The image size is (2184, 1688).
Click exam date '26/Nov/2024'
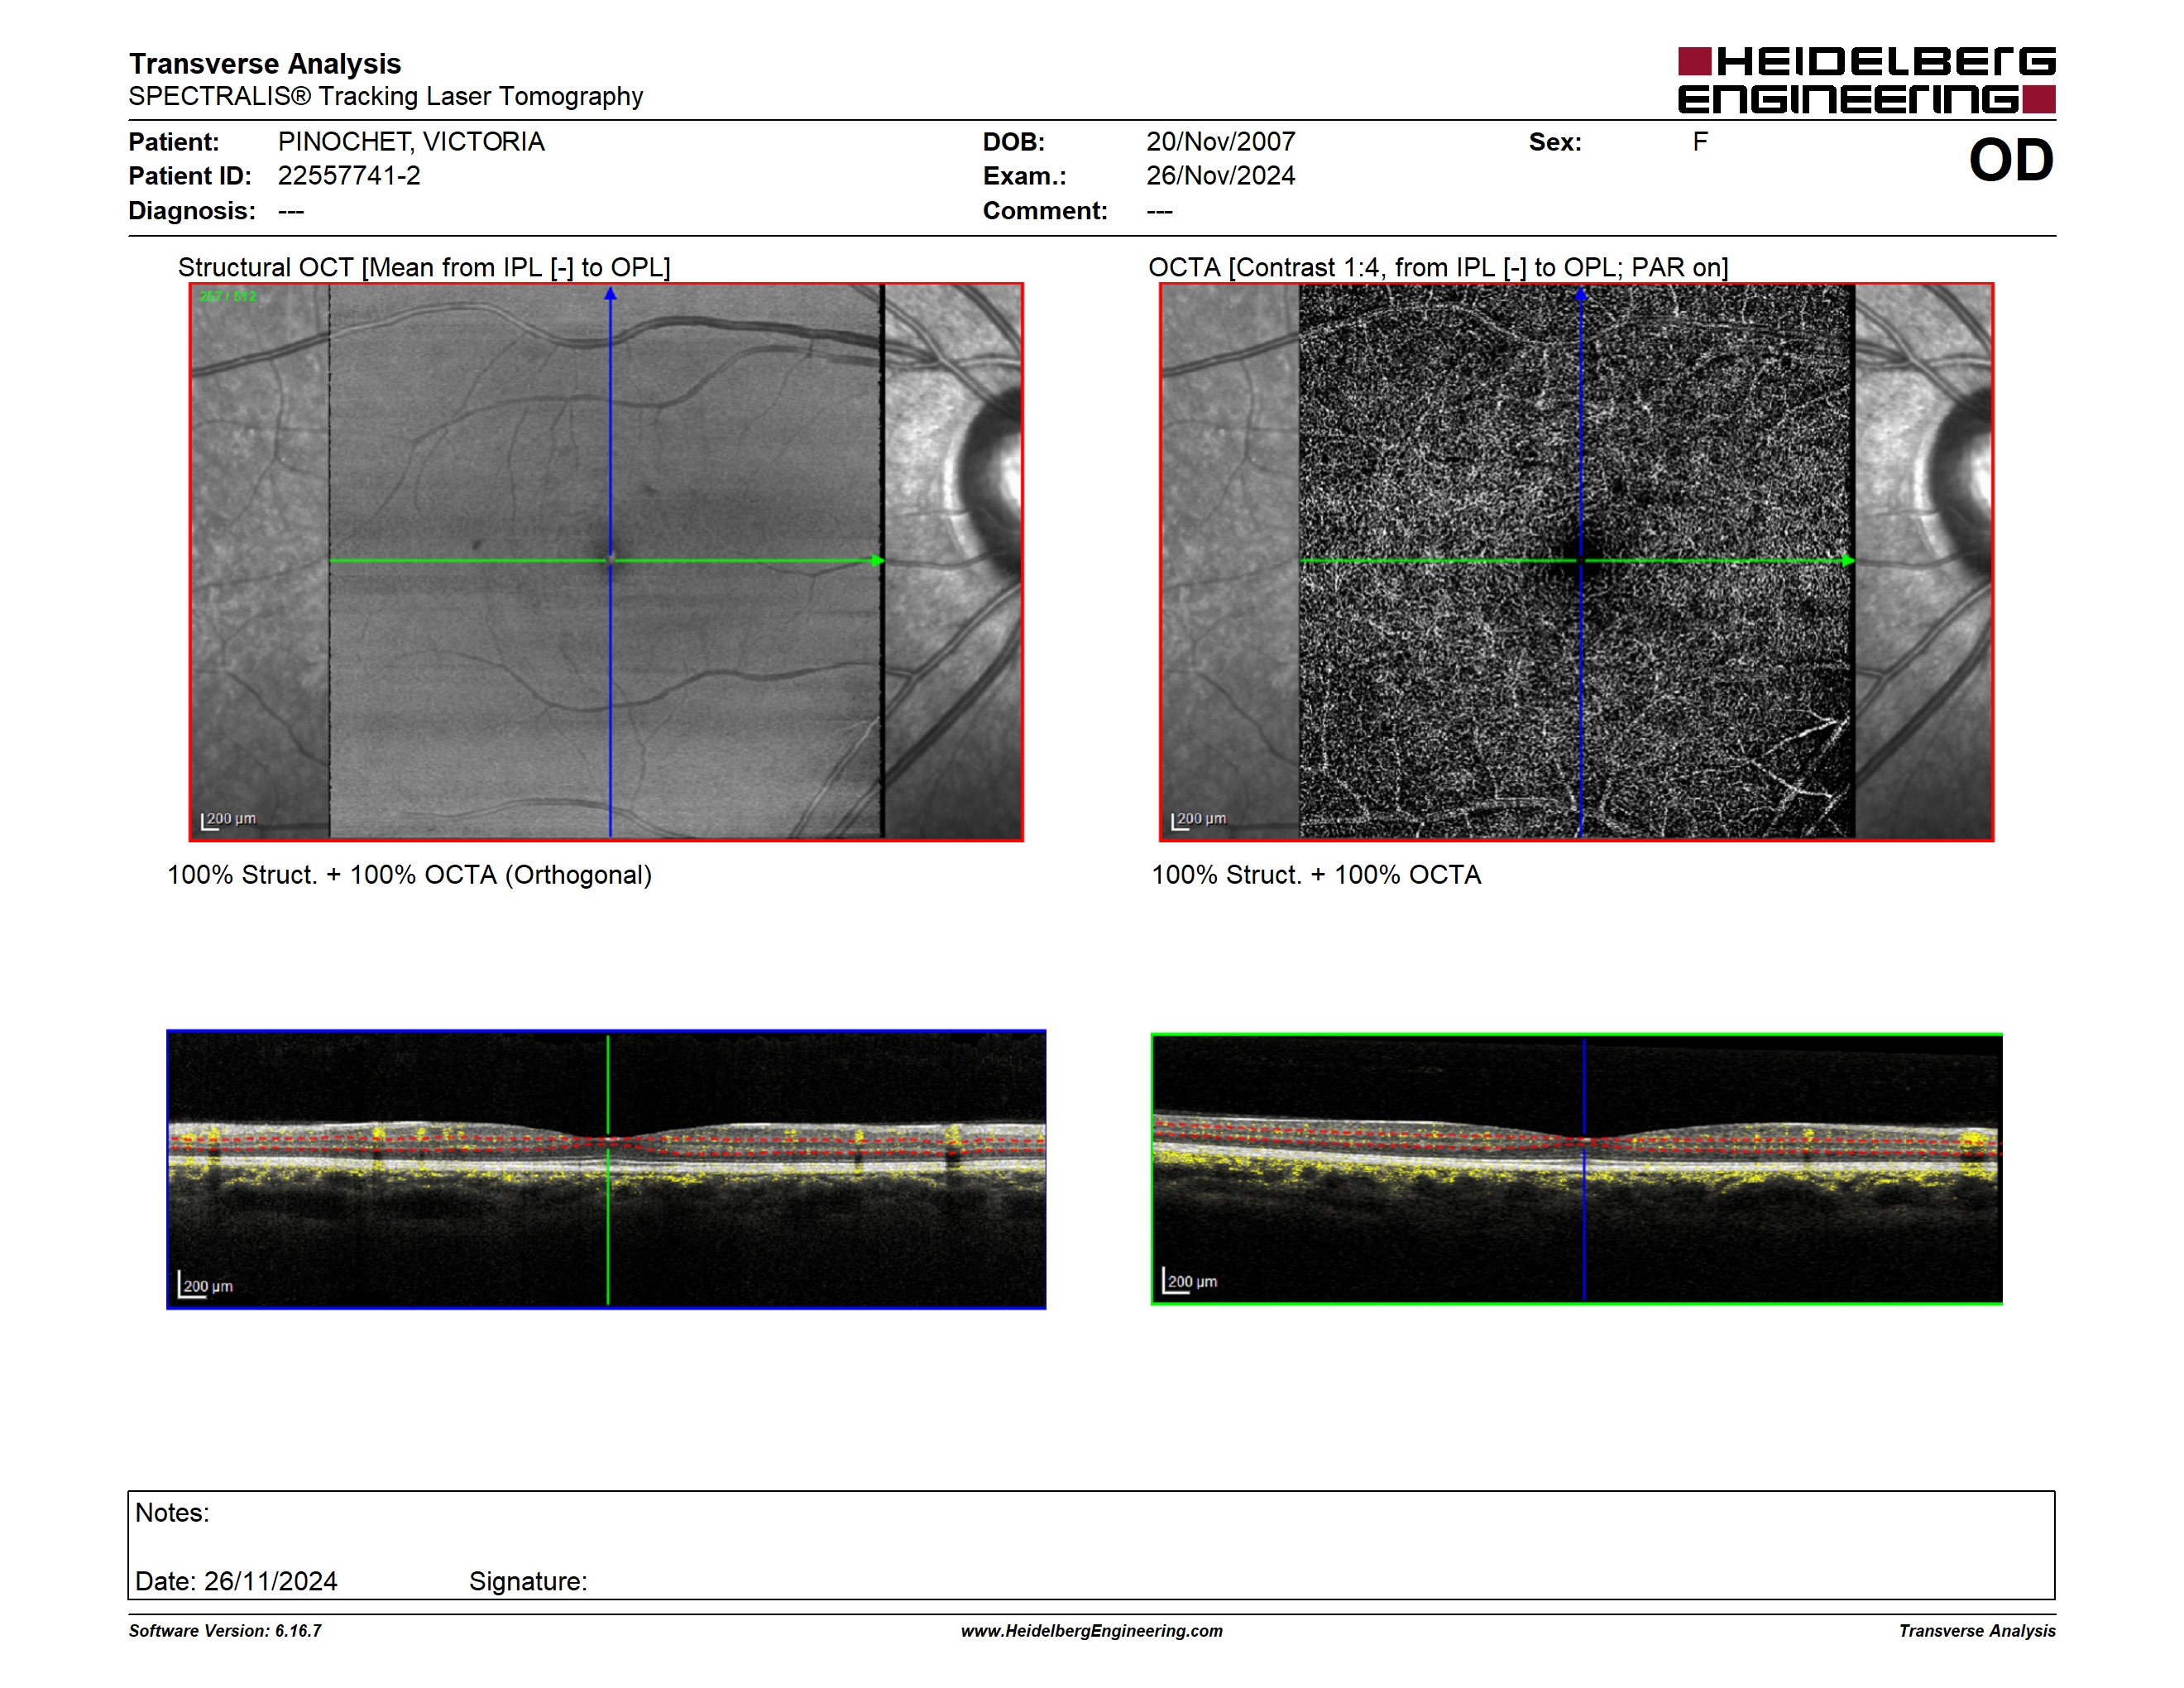tap(1221, 176)
